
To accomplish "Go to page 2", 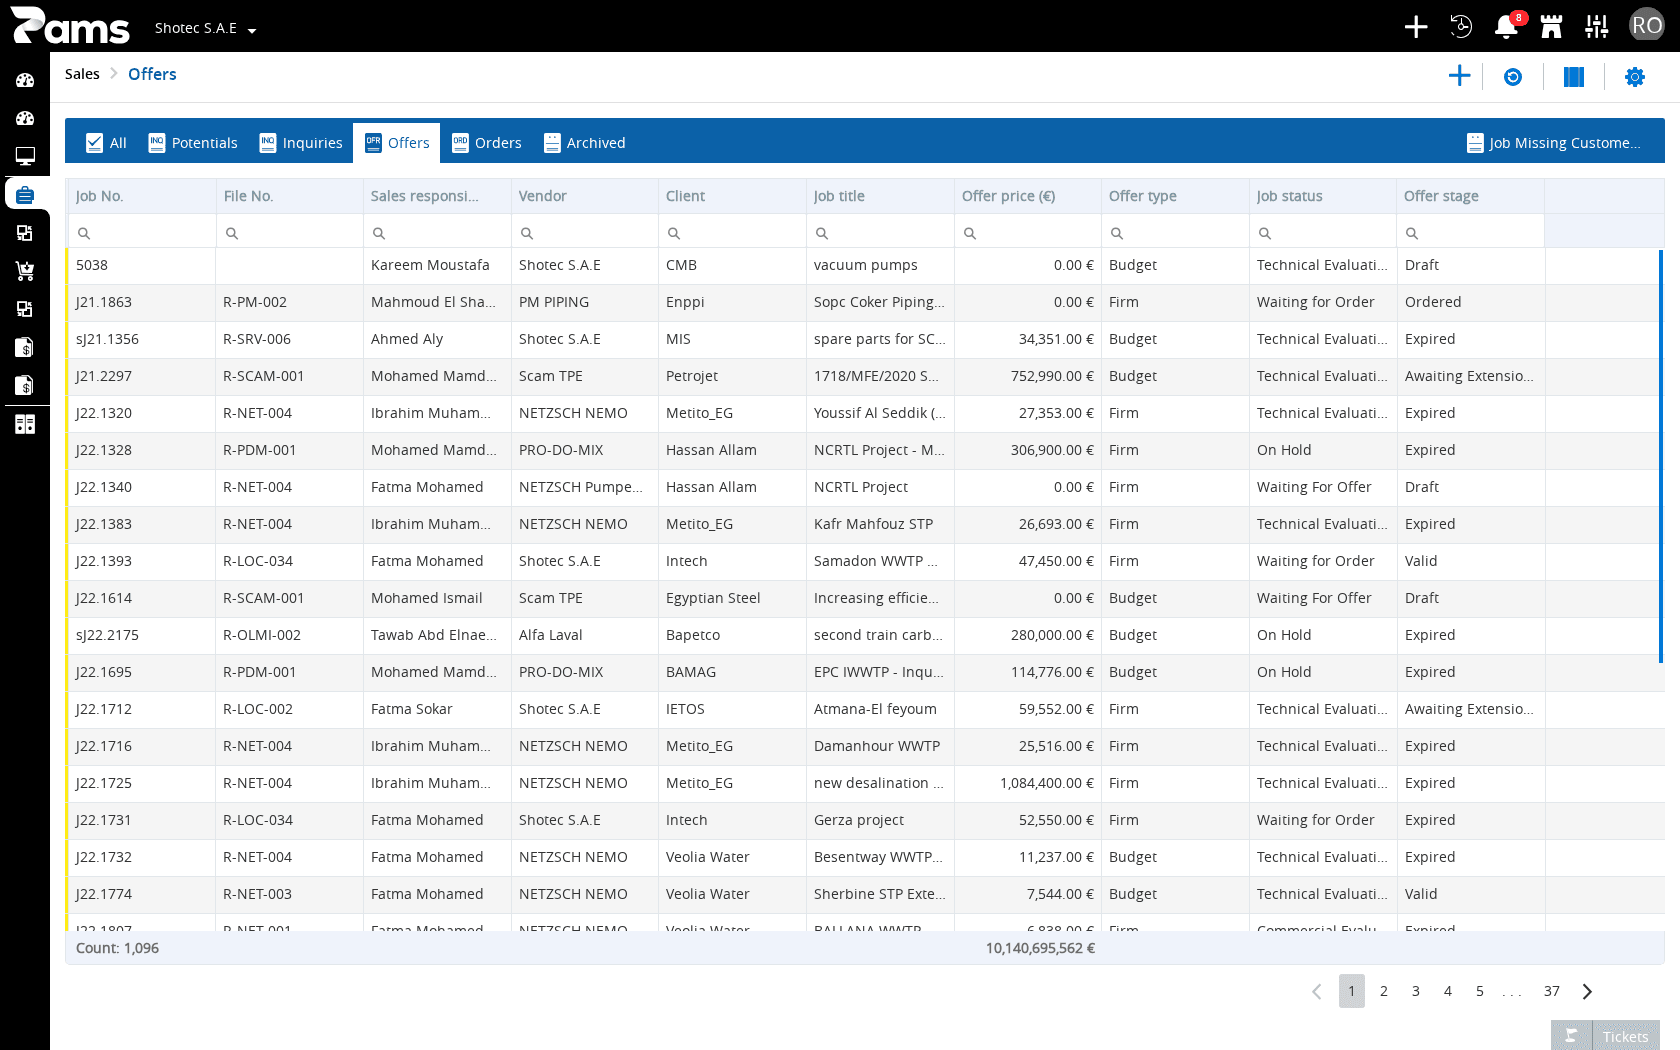I will 1384,991.
